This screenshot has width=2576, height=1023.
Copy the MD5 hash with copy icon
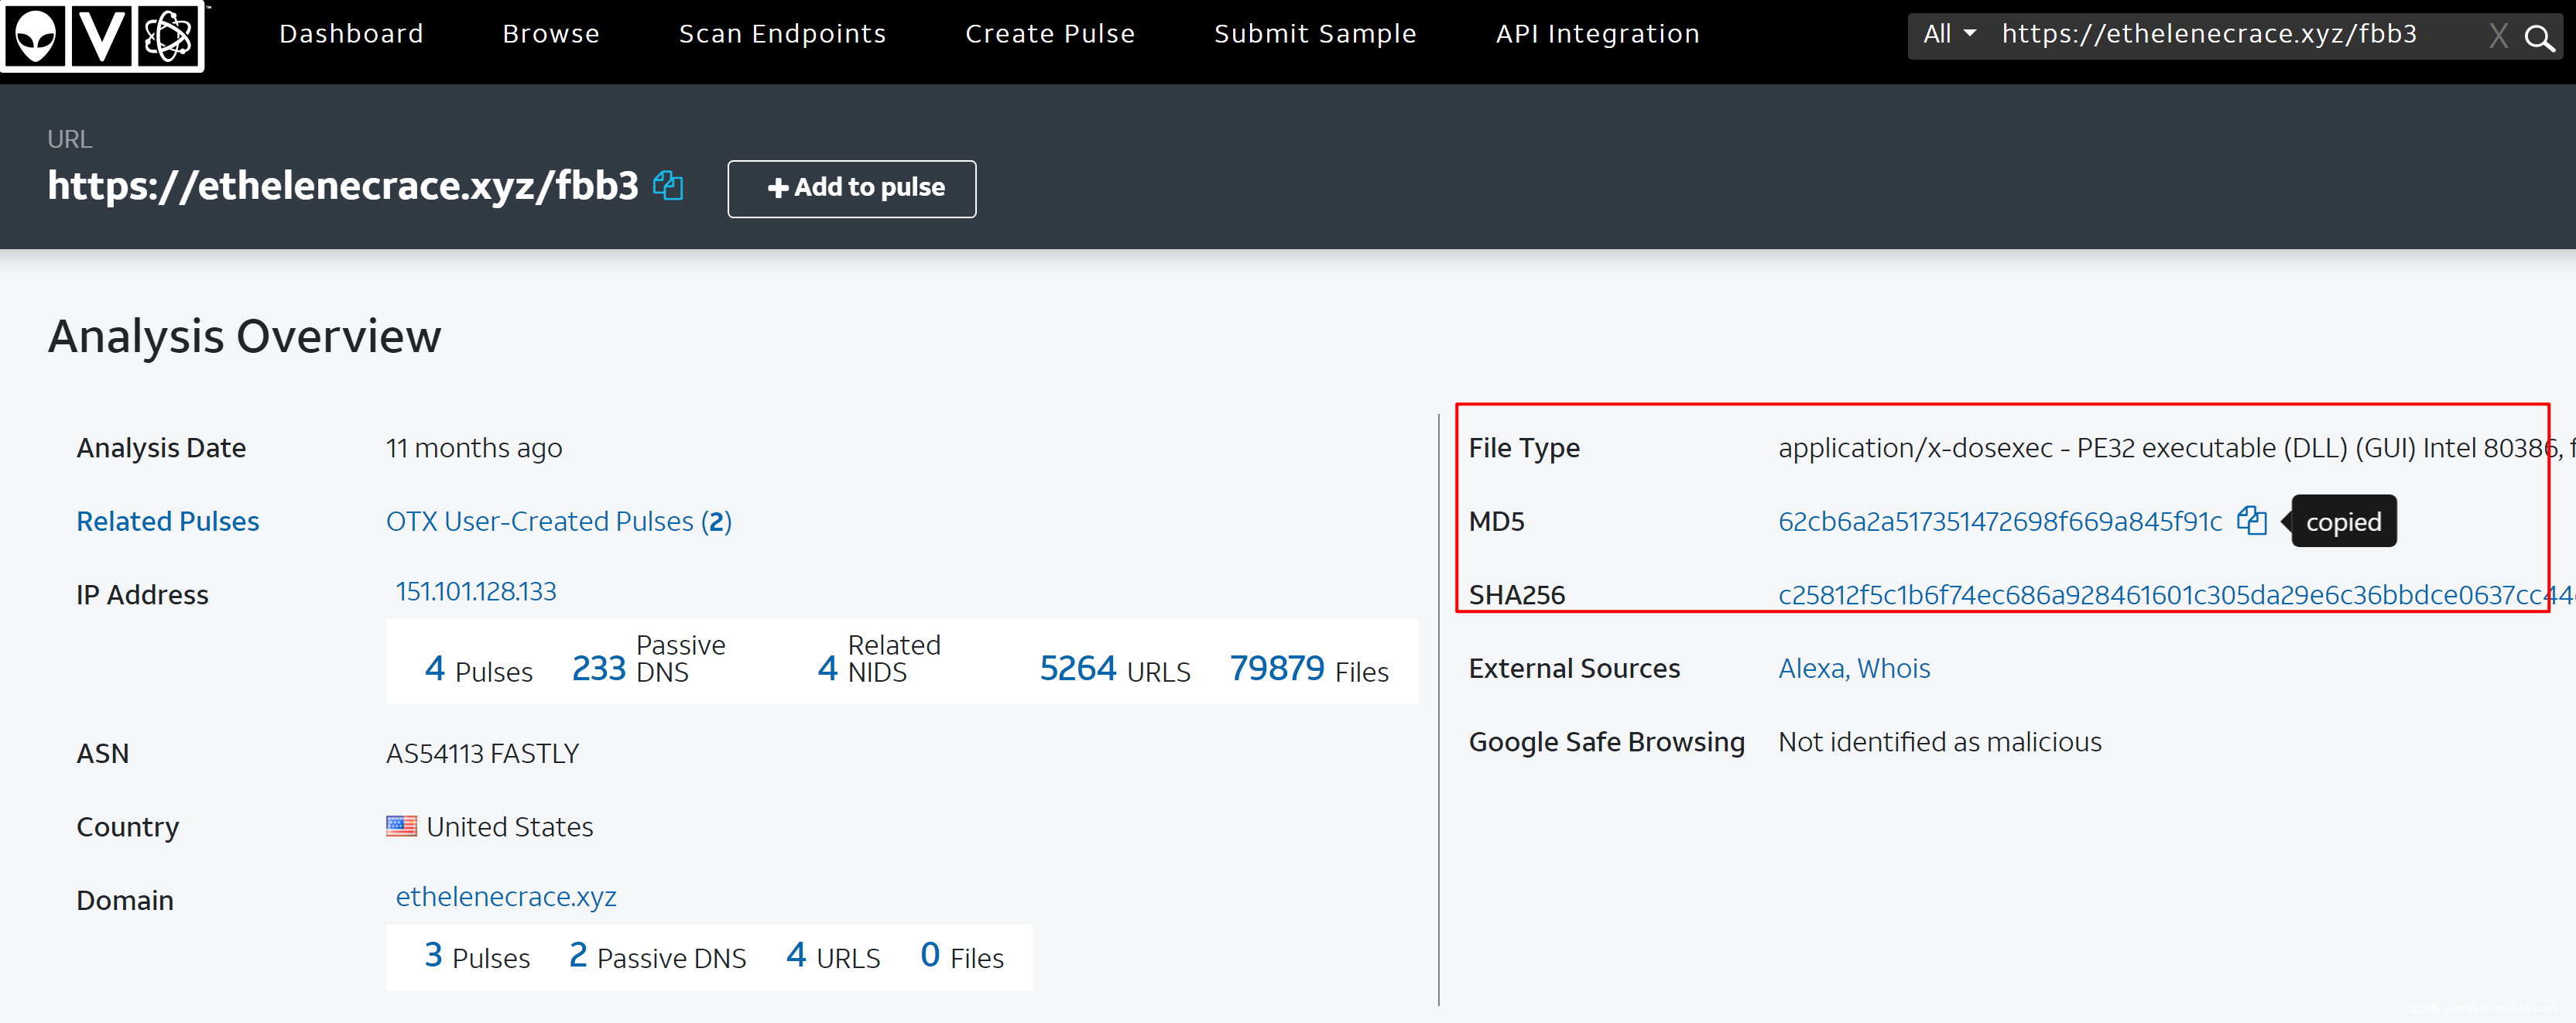point(2251,521)
